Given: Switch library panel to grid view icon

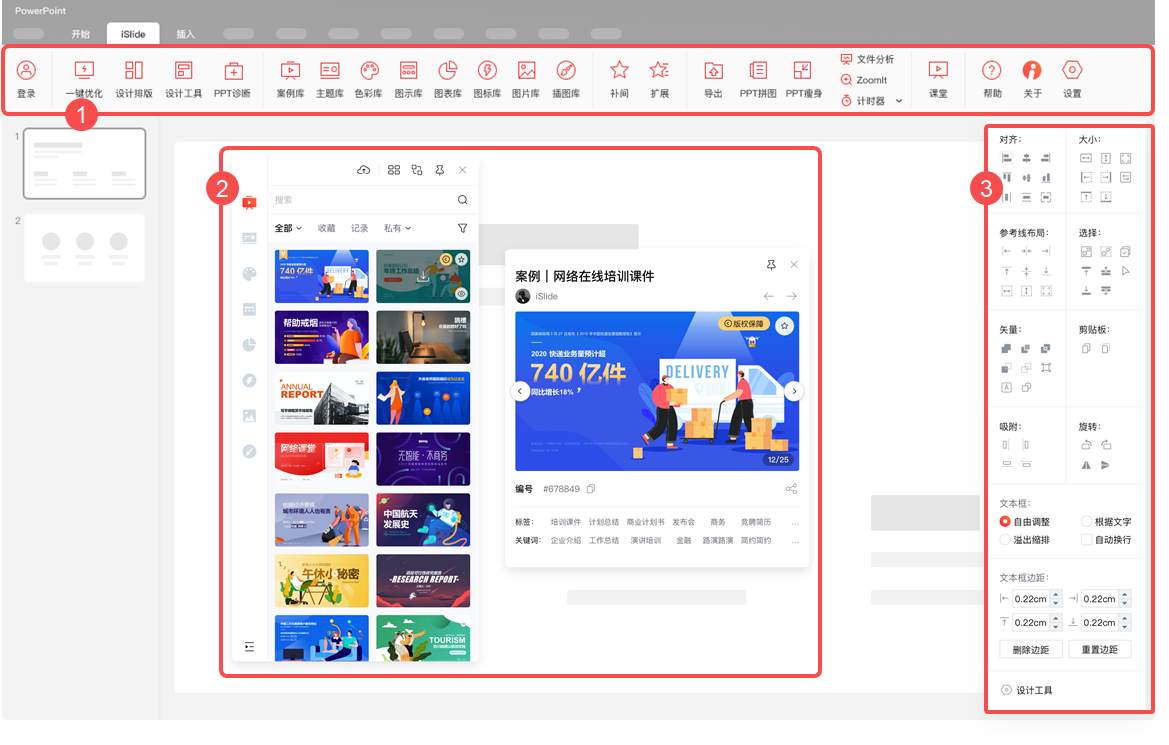Looking at the screenshot, I should 394,170.
